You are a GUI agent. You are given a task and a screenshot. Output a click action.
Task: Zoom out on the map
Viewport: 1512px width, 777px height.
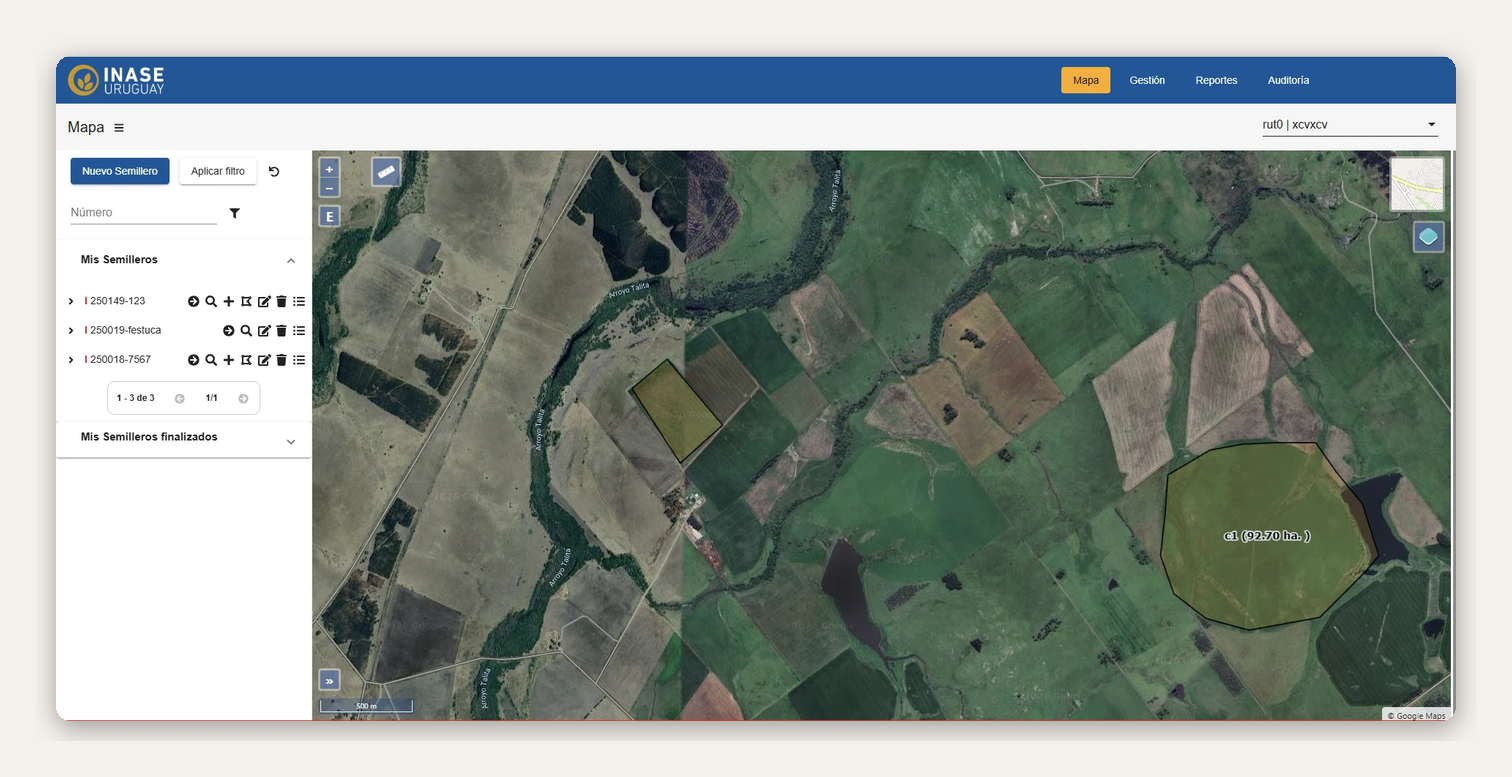329,188
